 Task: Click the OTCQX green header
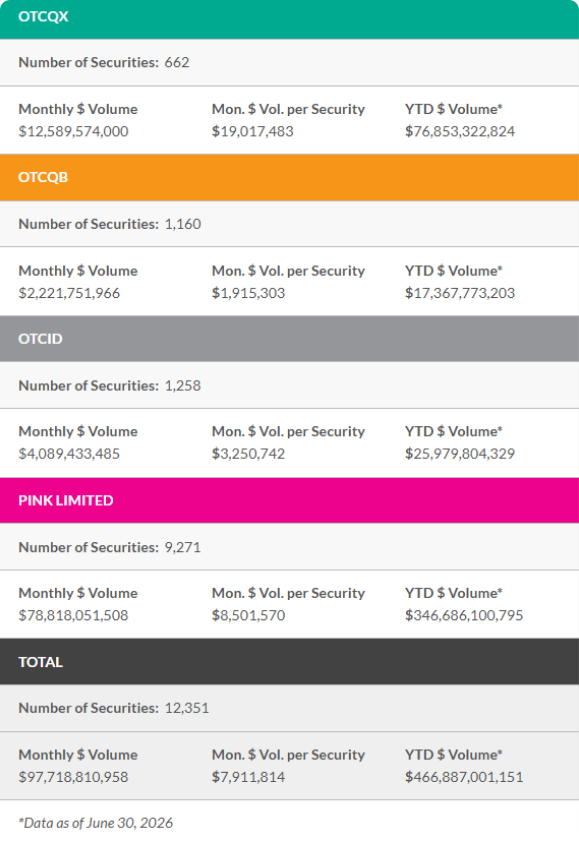pos(290,19)
